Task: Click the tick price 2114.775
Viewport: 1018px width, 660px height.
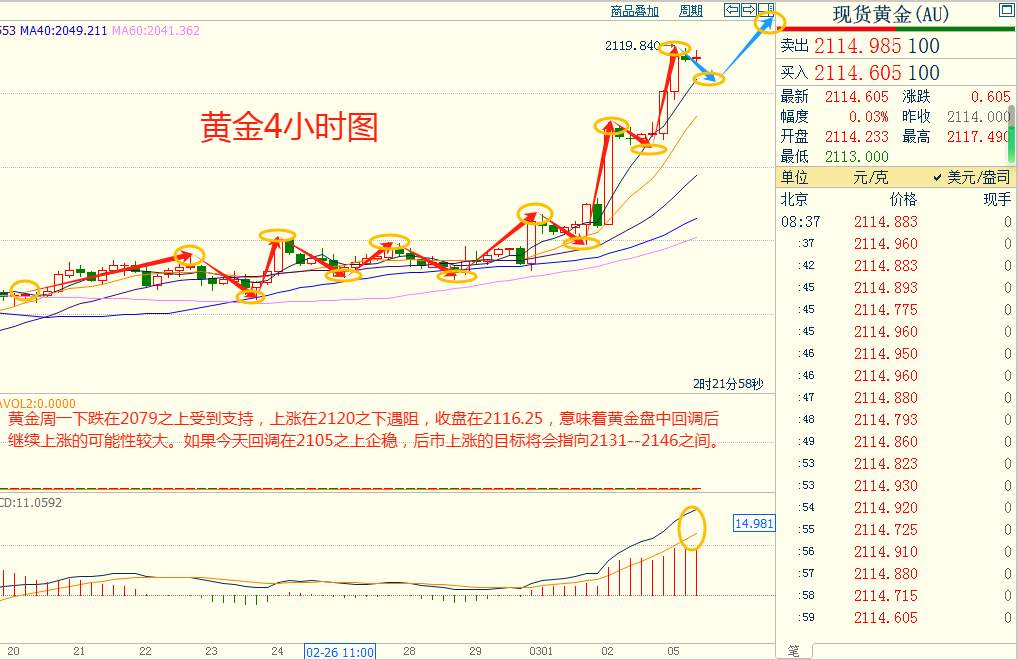Action: (x=886, y=310)
